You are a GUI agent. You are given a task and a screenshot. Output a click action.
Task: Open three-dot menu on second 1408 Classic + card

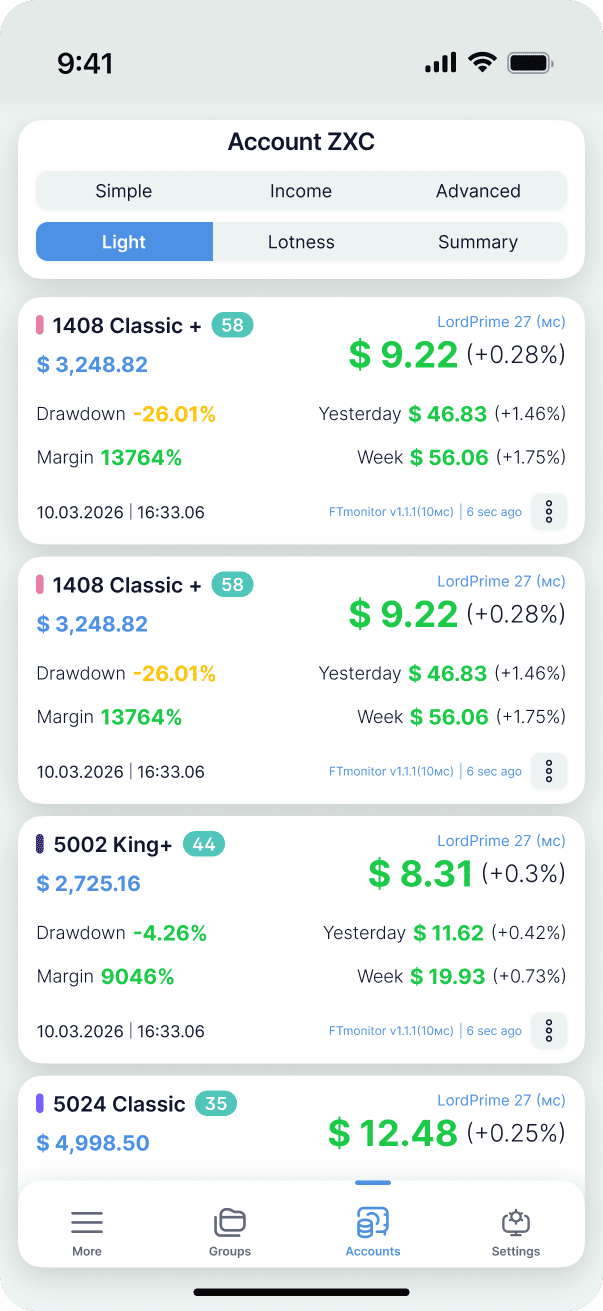coord(549,771)
